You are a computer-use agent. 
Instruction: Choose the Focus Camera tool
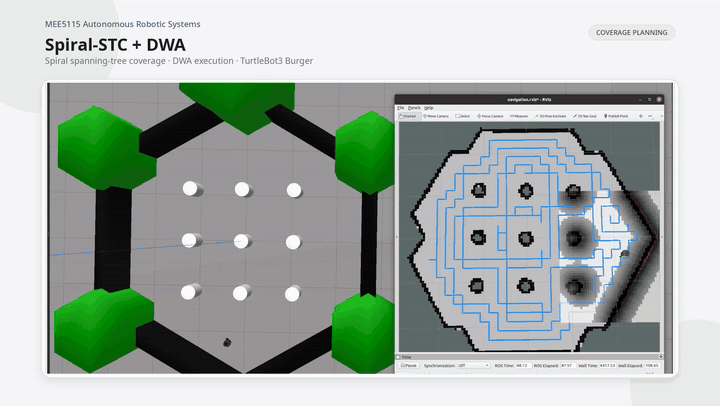pyautogui.click(x=490, y=116)
